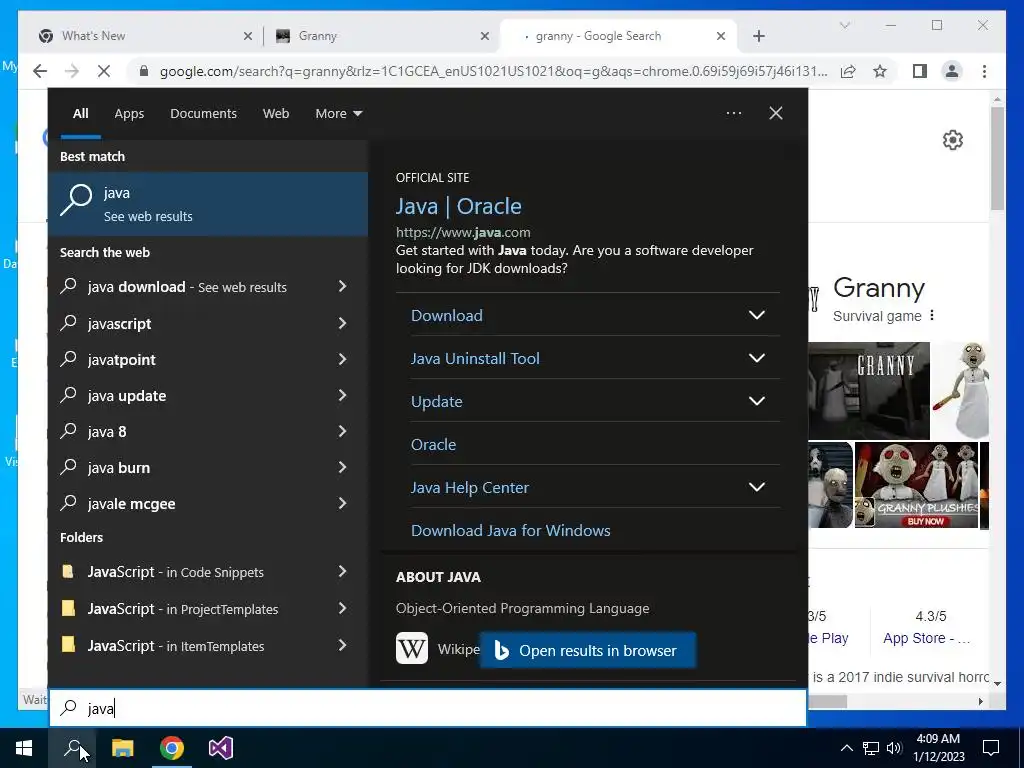
Task: Expand the javatpoint suggestion arrow
Action: tap(342, 359)
